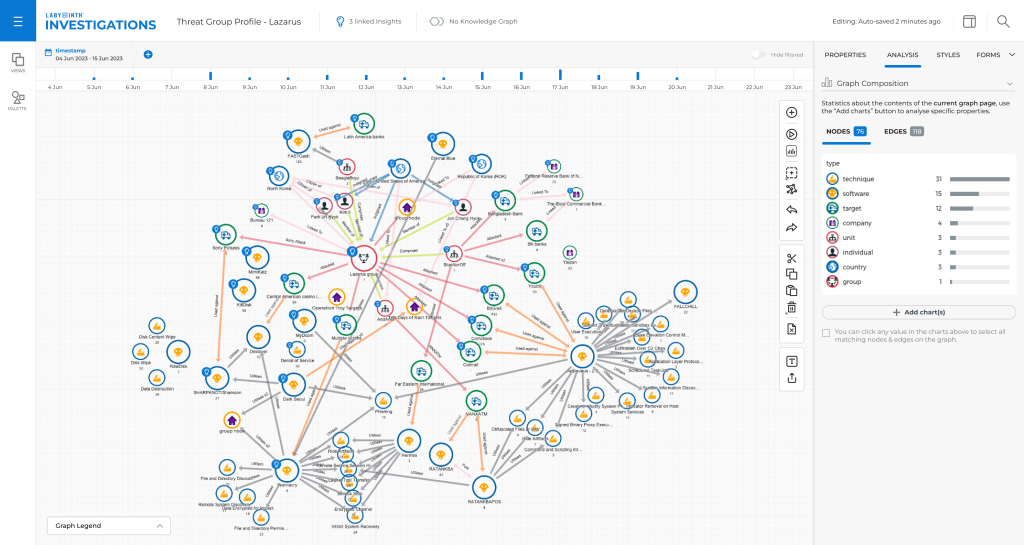Open the Palette sidebar panel
The image size is (1024, 545).
point(18,101)
